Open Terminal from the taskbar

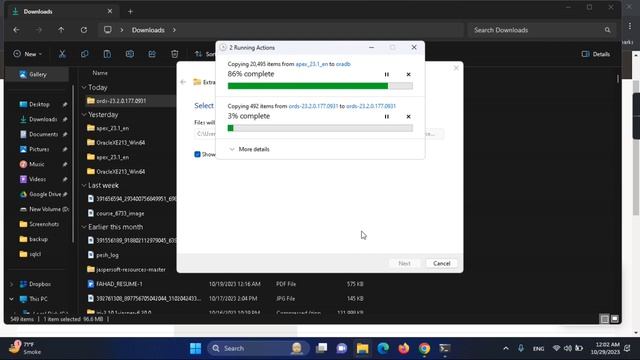click(x=445, y=348)
